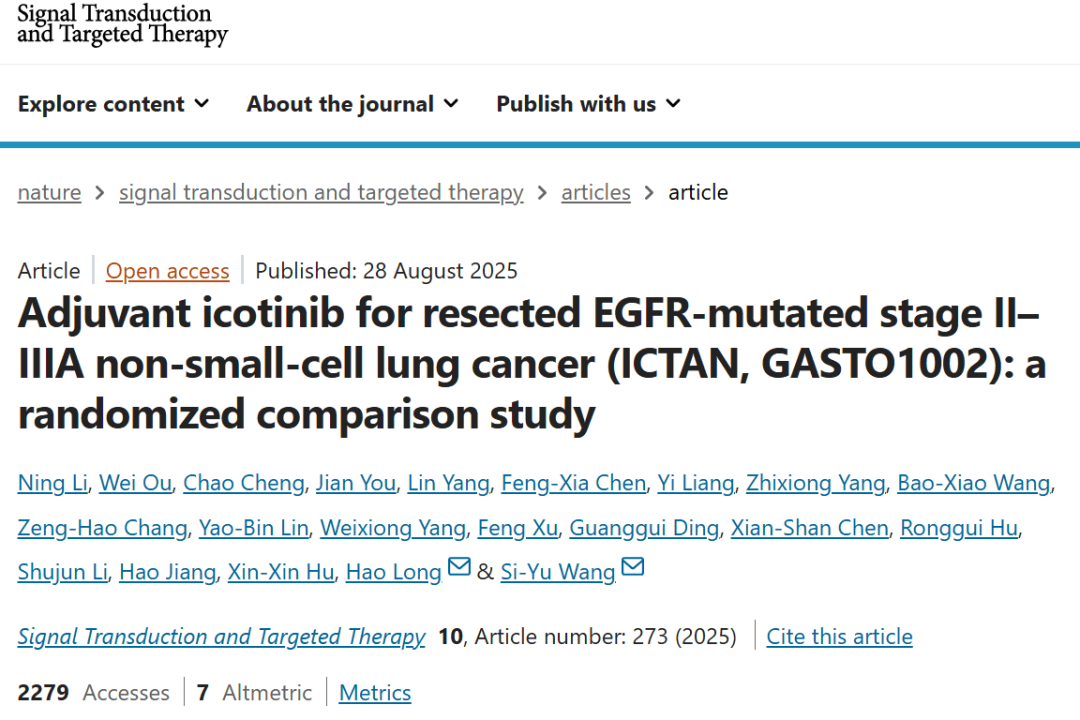Select author Wei Ou's link

[134, 484]
